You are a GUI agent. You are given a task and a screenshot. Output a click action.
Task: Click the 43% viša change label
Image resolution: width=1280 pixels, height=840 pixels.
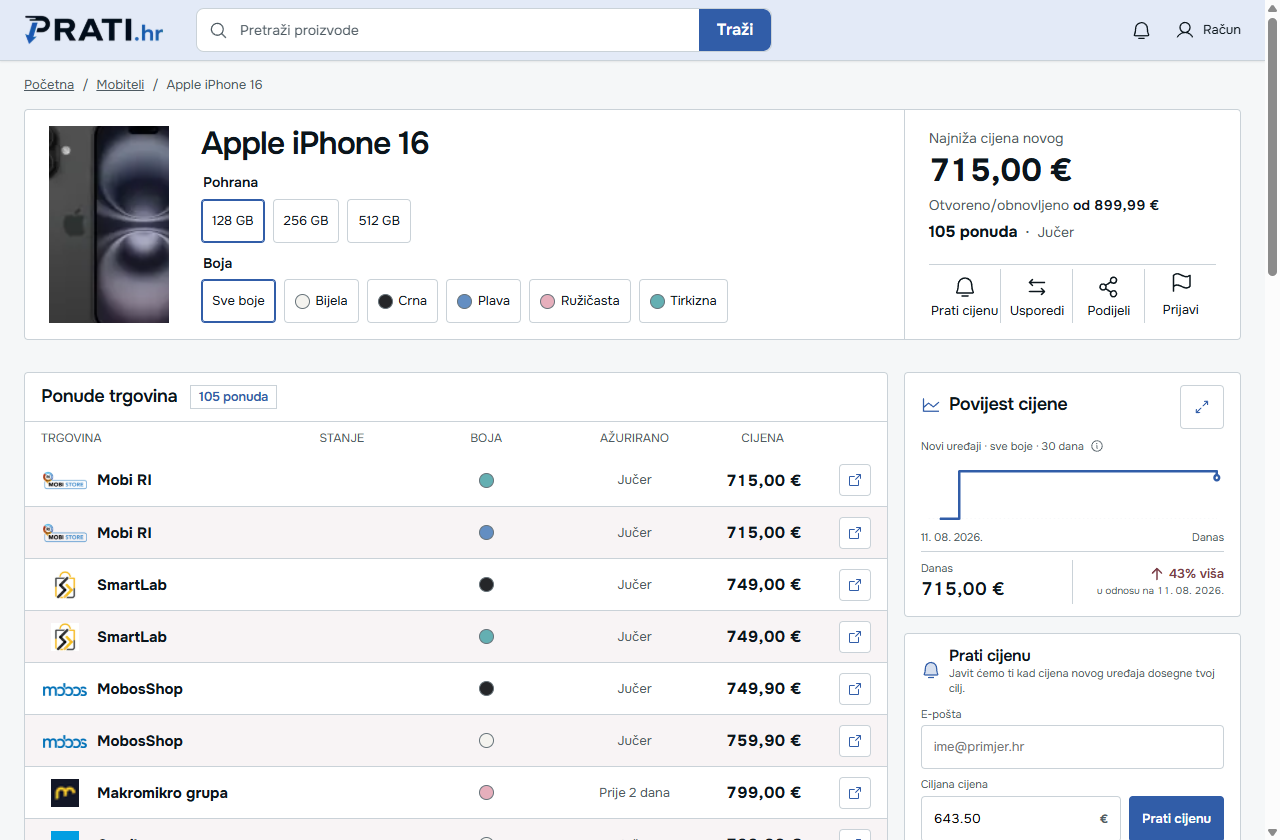click(x=1187, y=574)
